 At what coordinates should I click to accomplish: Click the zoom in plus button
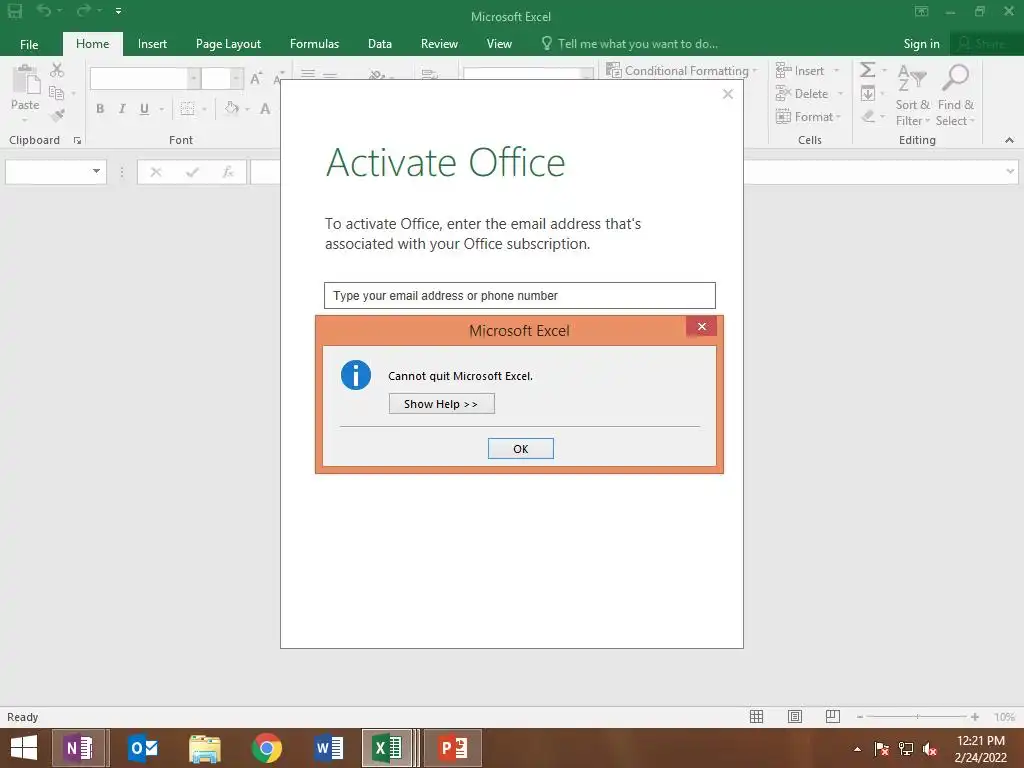pos(974,717)
